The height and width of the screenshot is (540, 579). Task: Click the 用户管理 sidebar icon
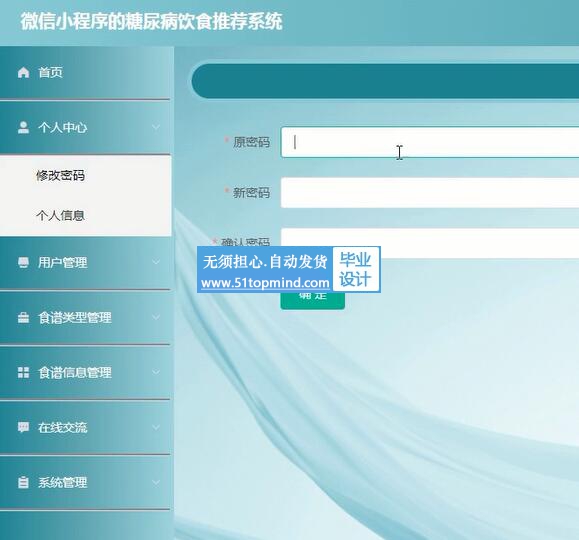23,263
